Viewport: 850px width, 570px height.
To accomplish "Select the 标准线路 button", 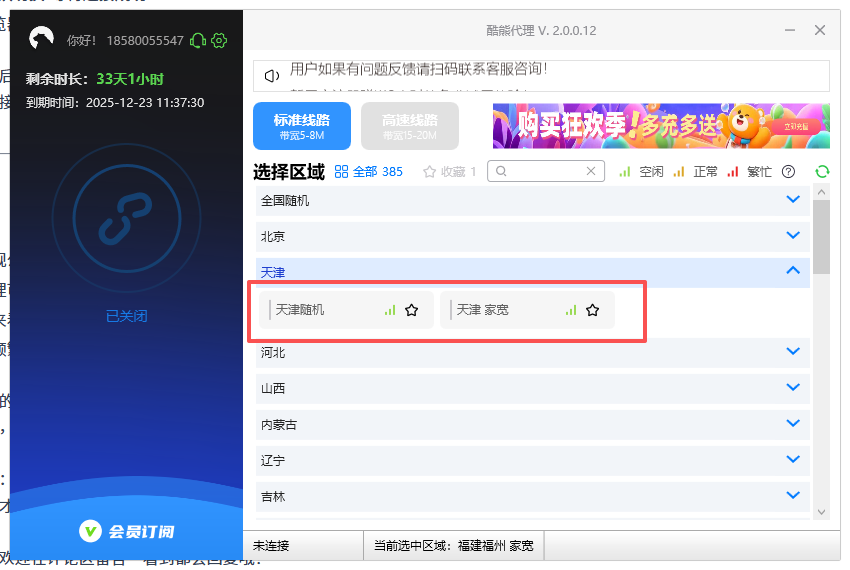I will click(x=302, y=126).
